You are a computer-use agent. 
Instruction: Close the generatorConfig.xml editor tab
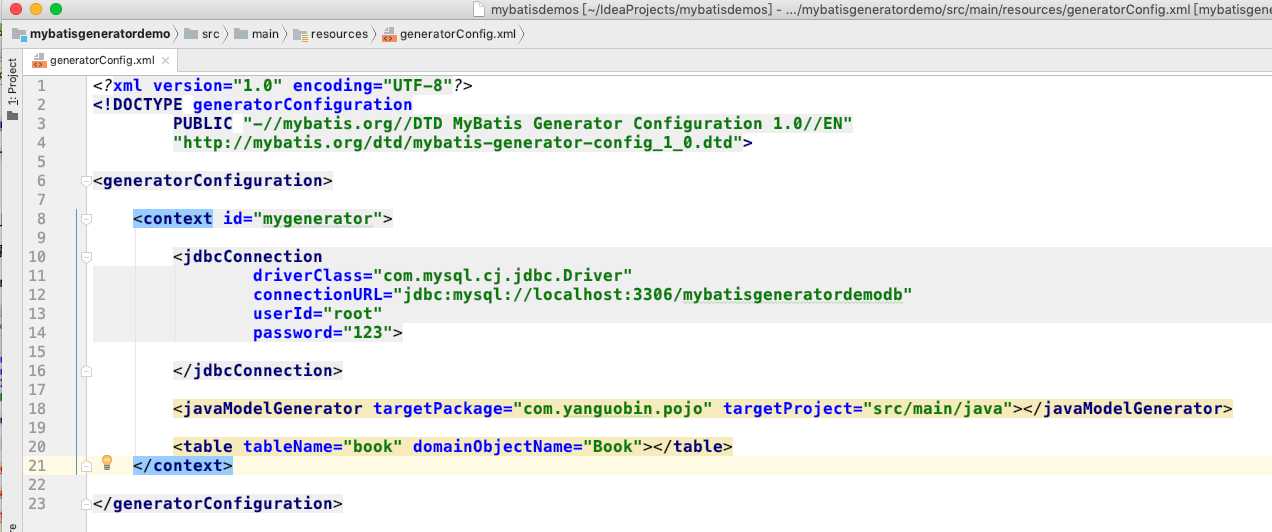(x=166, y=60)
